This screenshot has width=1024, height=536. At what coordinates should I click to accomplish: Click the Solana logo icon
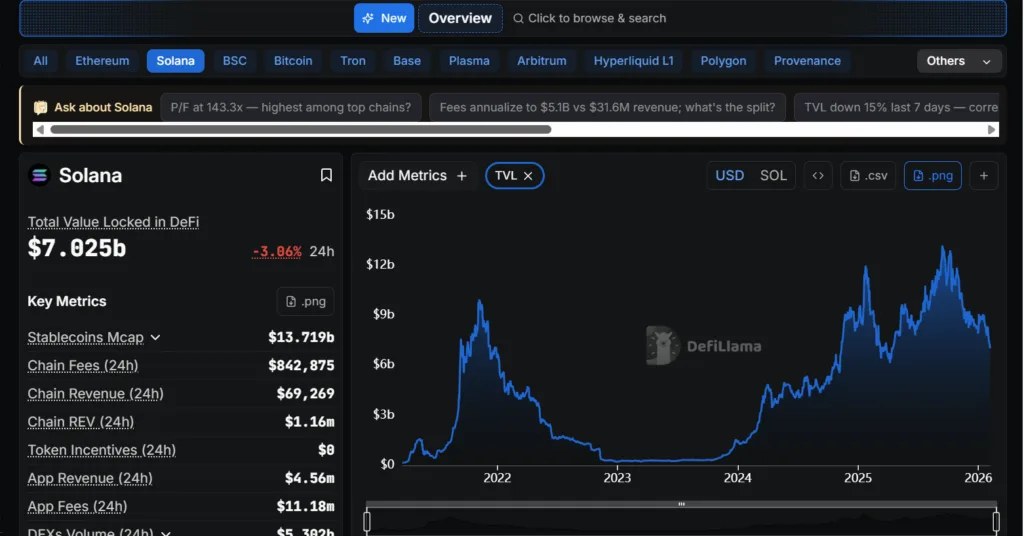click(x=39, y=175)
